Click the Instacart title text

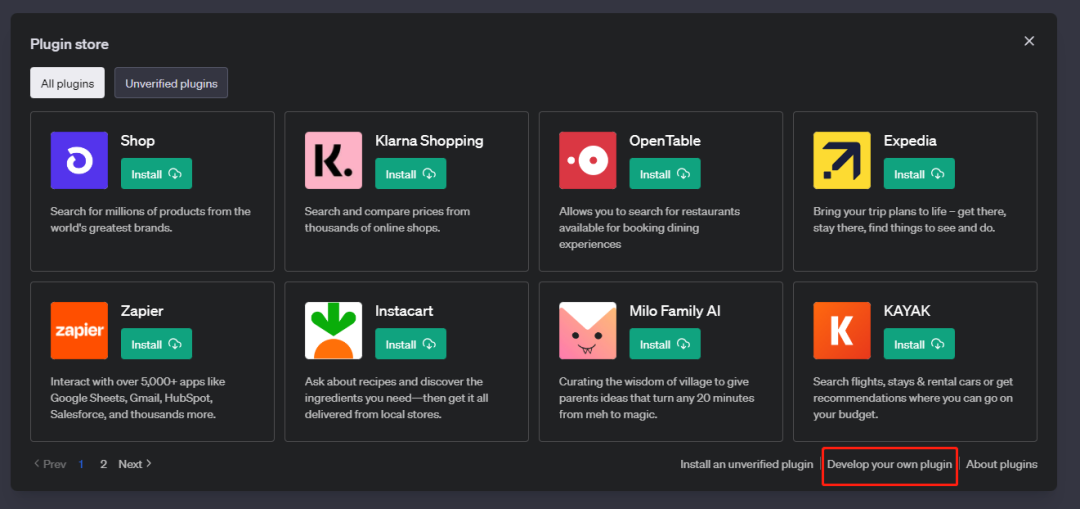[x=404, y=311]
